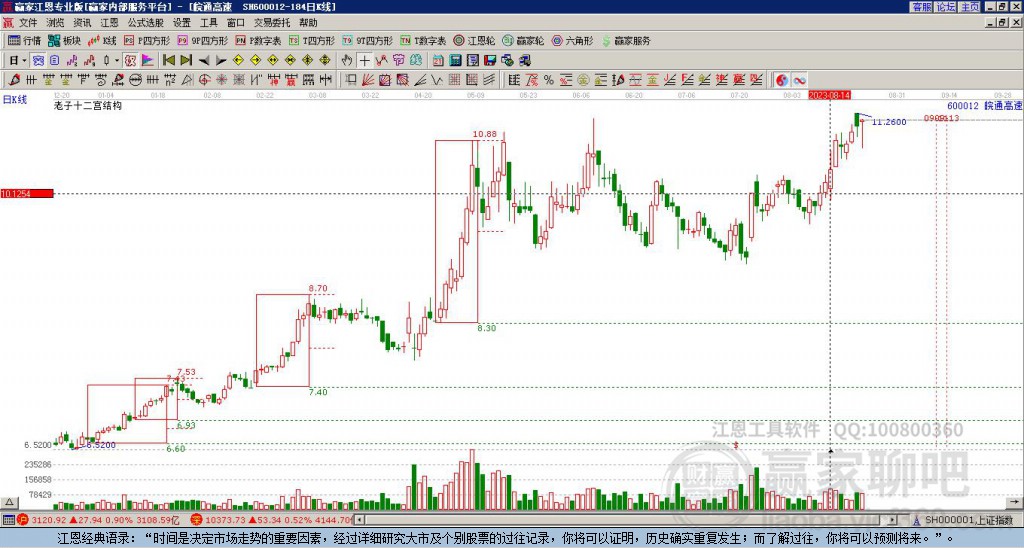Open the 窗口 menu
Image resolution: width=1024 pixels, height=548 pixels.
(x=236, y=23)
